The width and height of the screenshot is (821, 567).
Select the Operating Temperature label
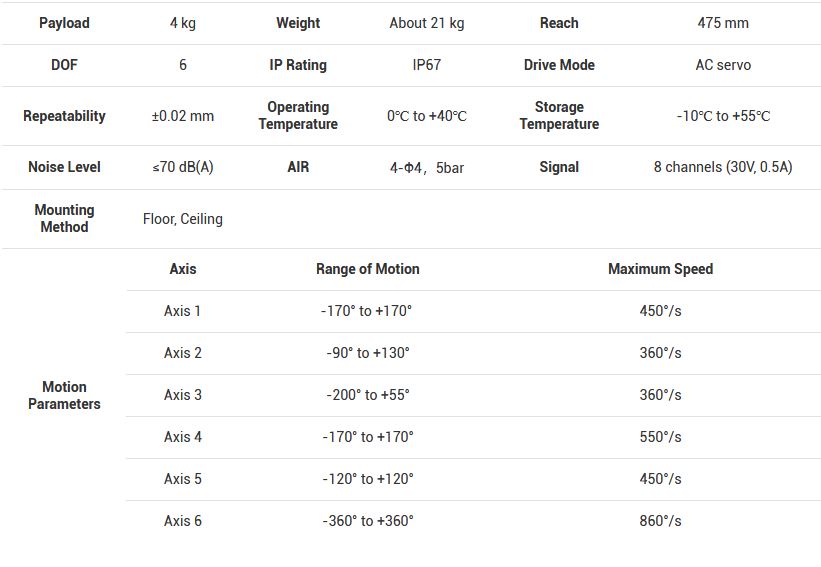pyautogui.click(x=298, y=116)
